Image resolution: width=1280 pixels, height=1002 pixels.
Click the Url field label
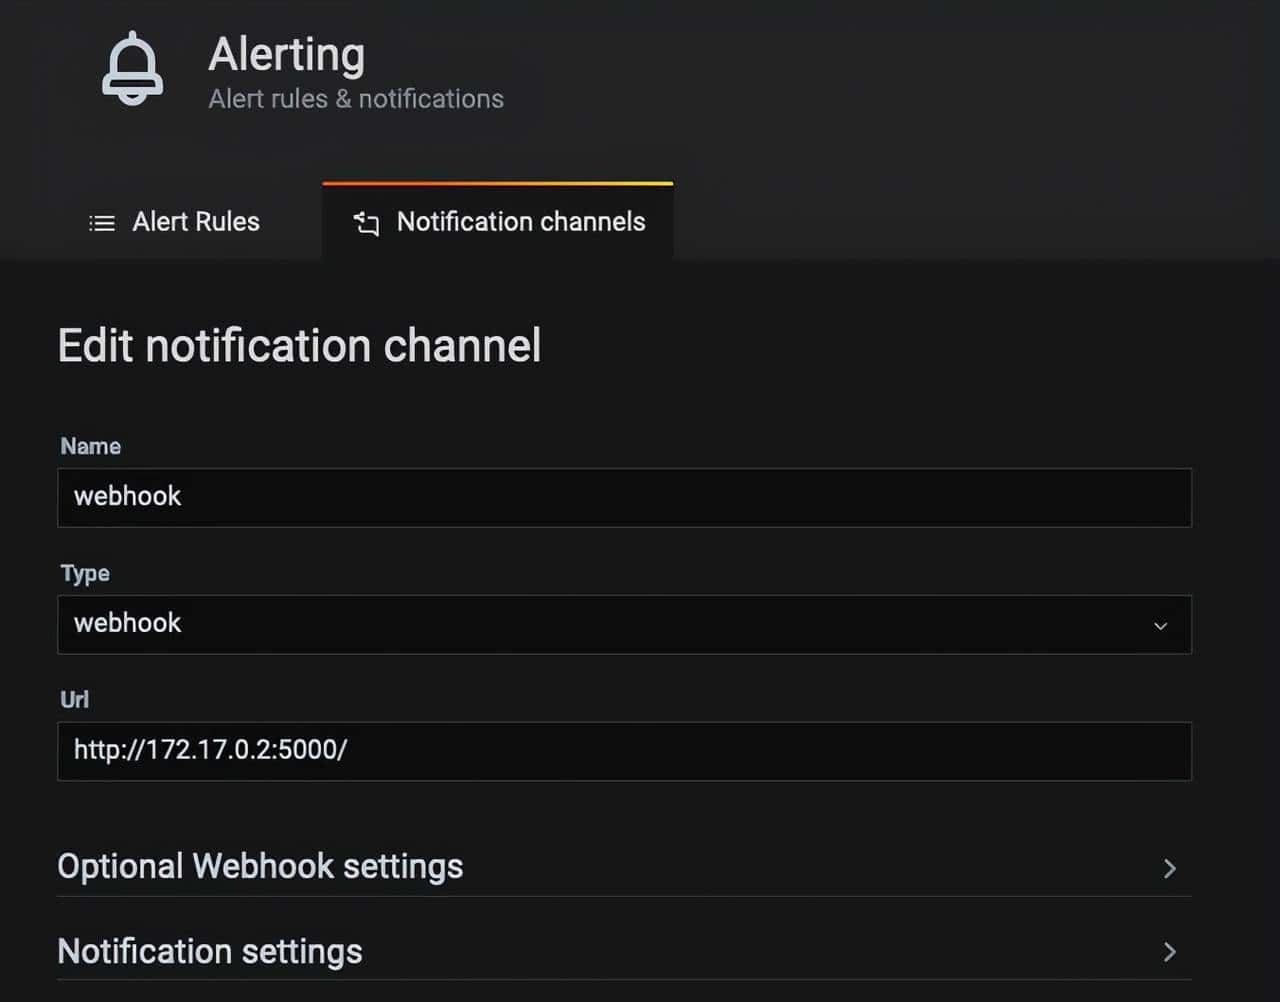tap(74, 699)
